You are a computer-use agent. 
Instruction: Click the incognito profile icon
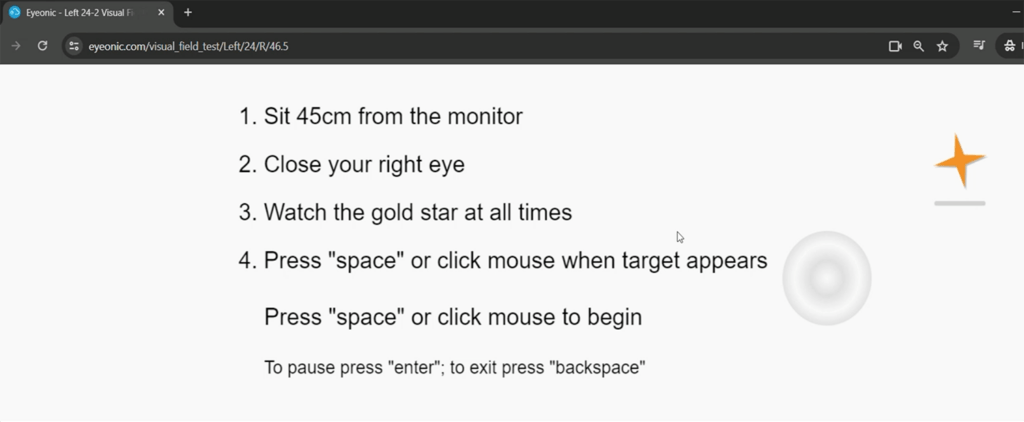tap(1010, 46)
